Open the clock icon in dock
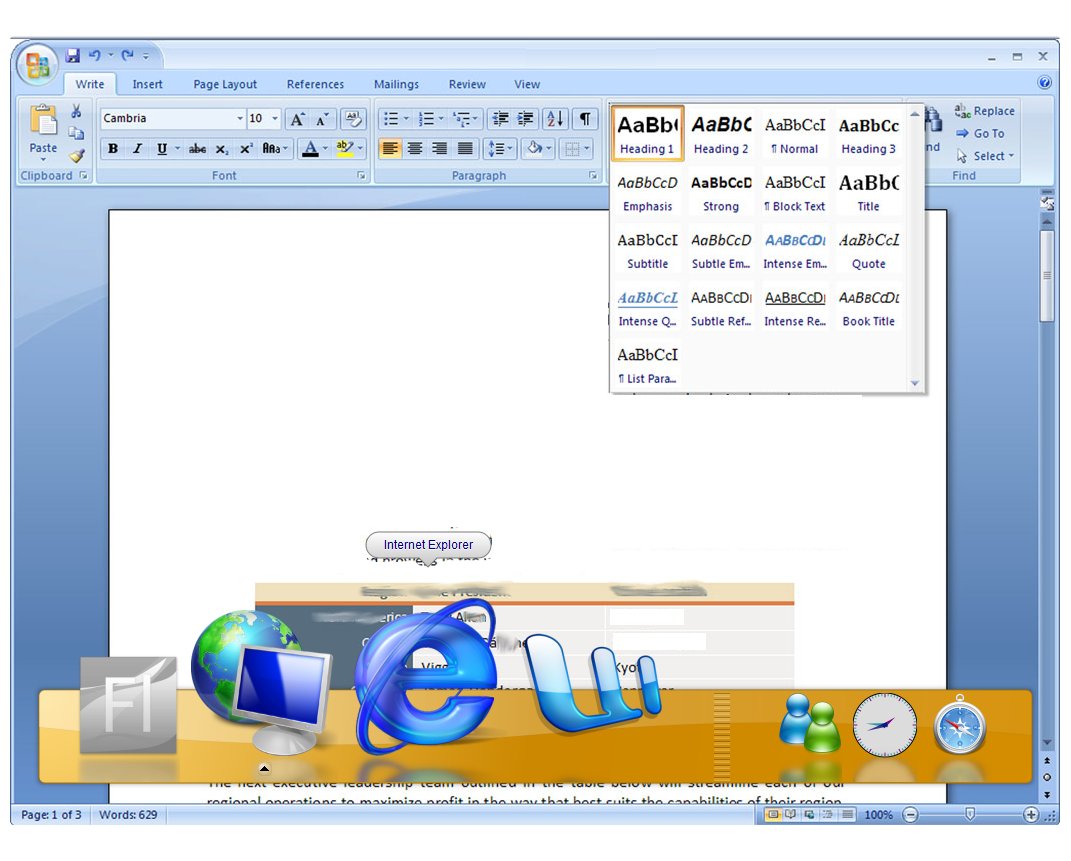Viewport: 1071px width, 861px height. [x=885, y=724]
